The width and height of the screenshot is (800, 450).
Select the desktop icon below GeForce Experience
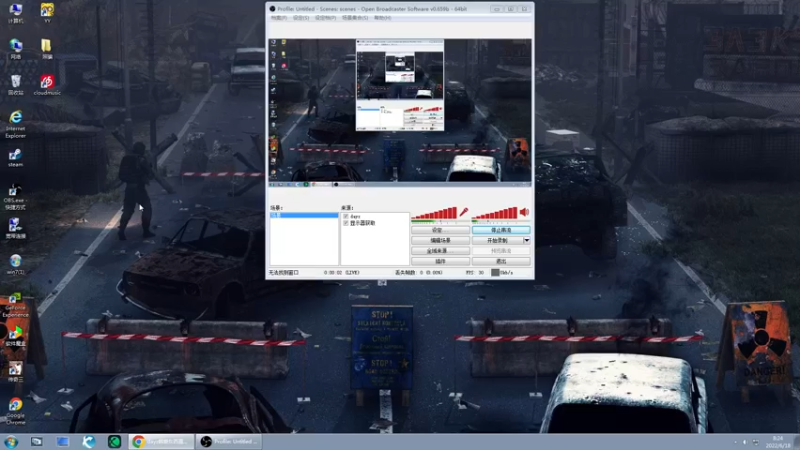[x=15, y=336]
